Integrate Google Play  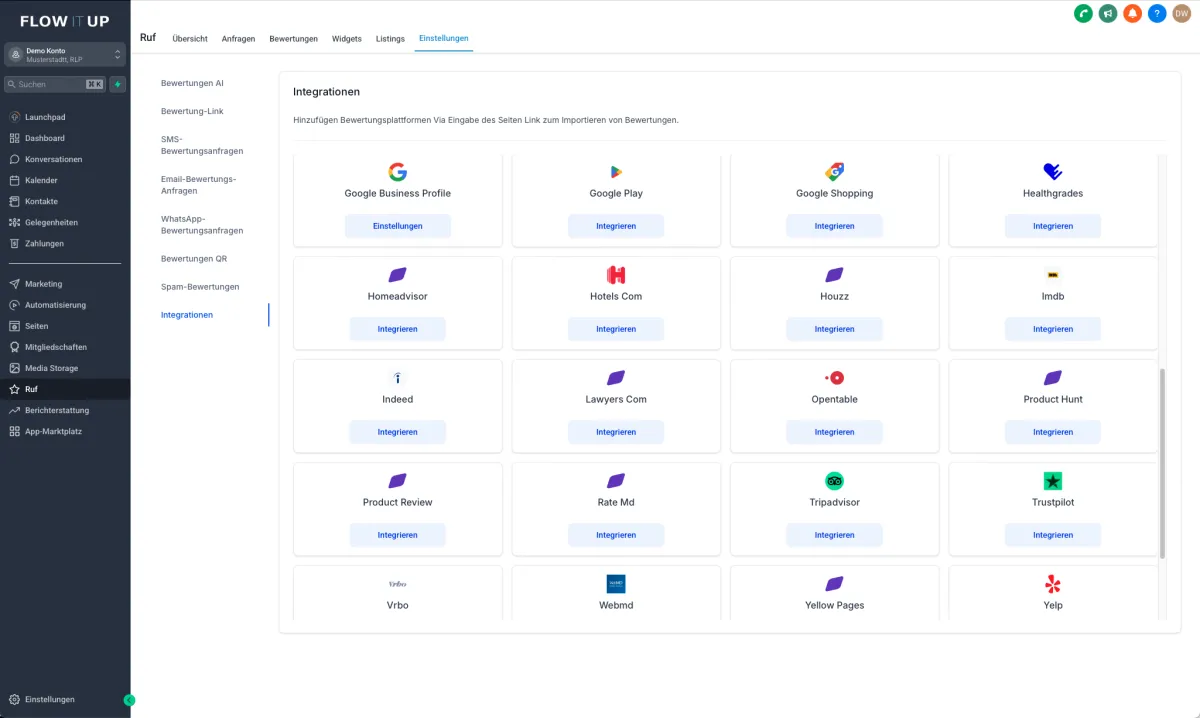click(x=616, y=226)
